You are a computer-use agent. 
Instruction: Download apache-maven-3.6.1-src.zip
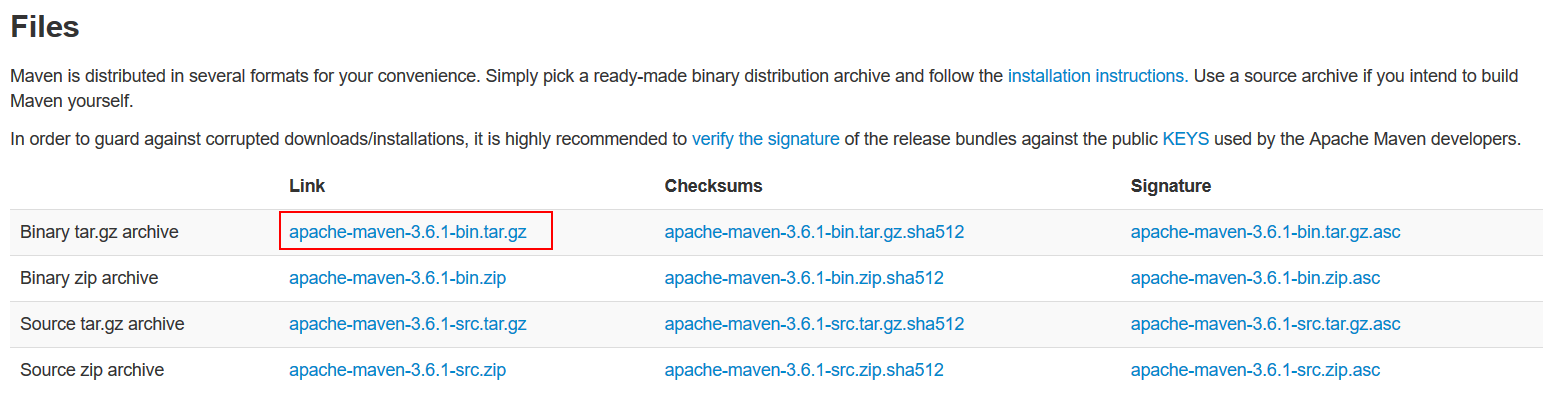coord(397,370)
